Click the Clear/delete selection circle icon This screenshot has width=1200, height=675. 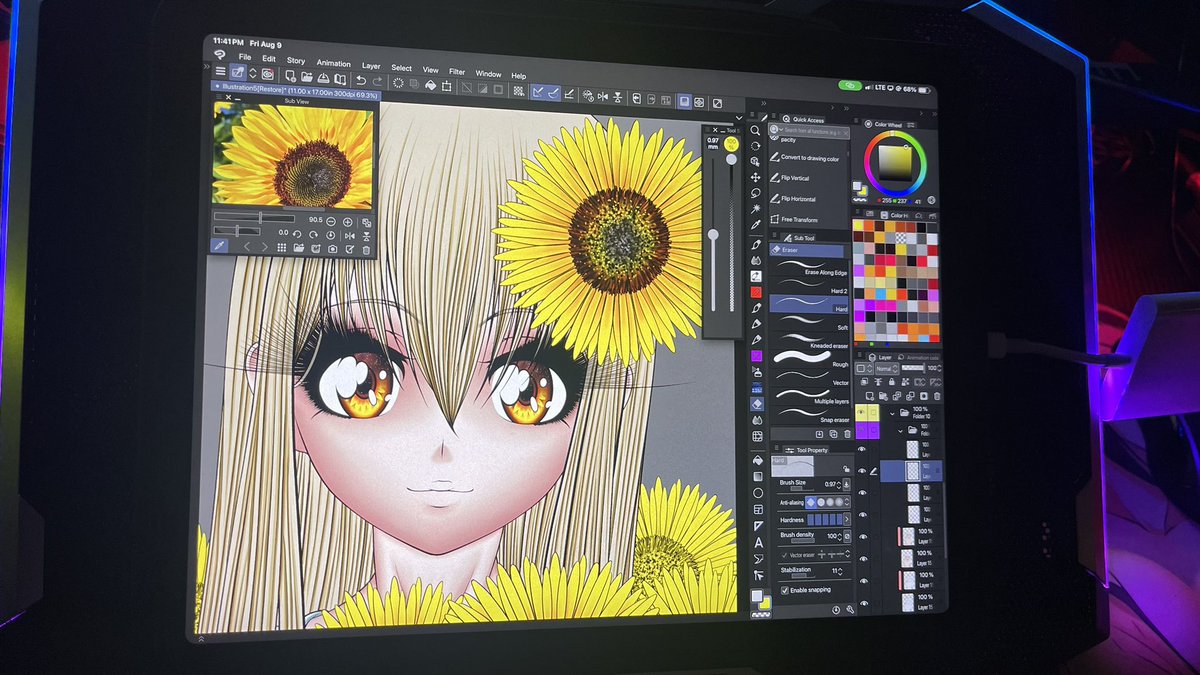click(399, 83)
